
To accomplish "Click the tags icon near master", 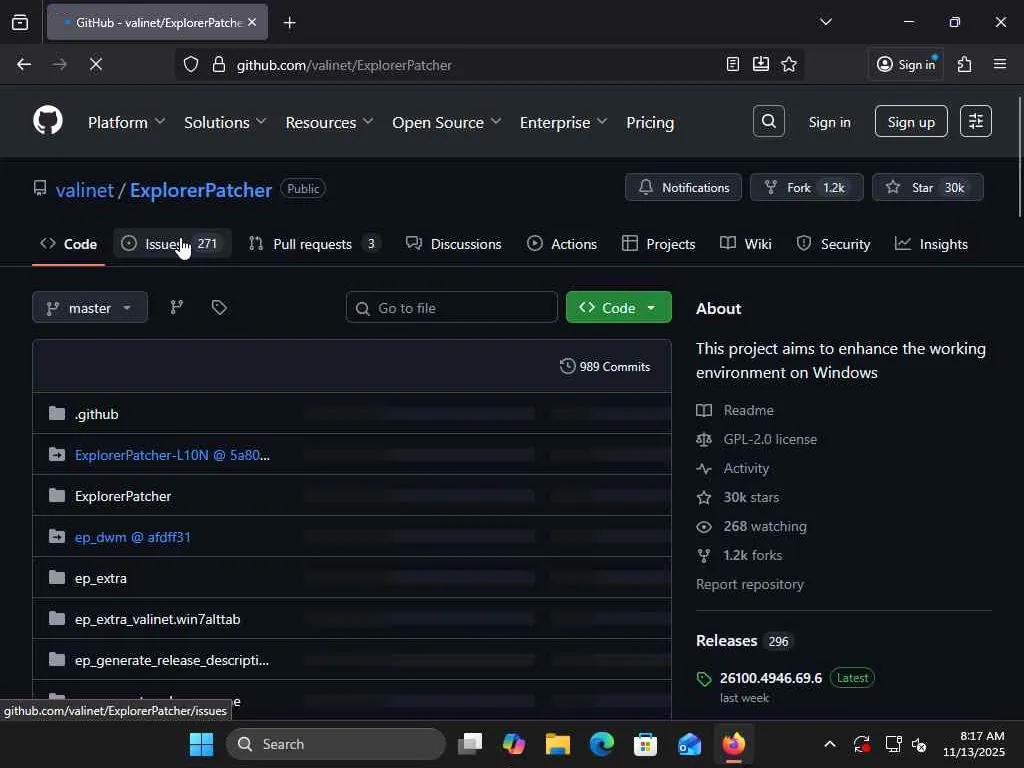I will (219, 308).
